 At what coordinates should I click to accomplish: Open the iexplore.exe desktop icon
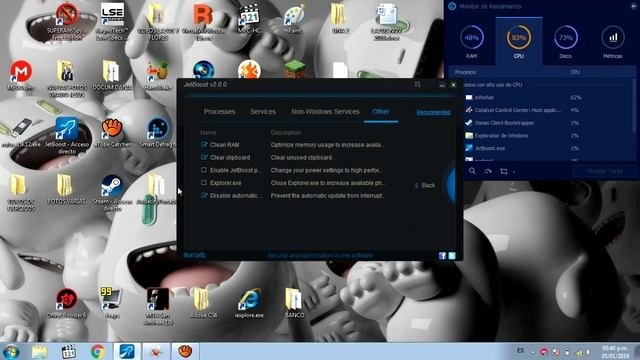tap(249, 303)
